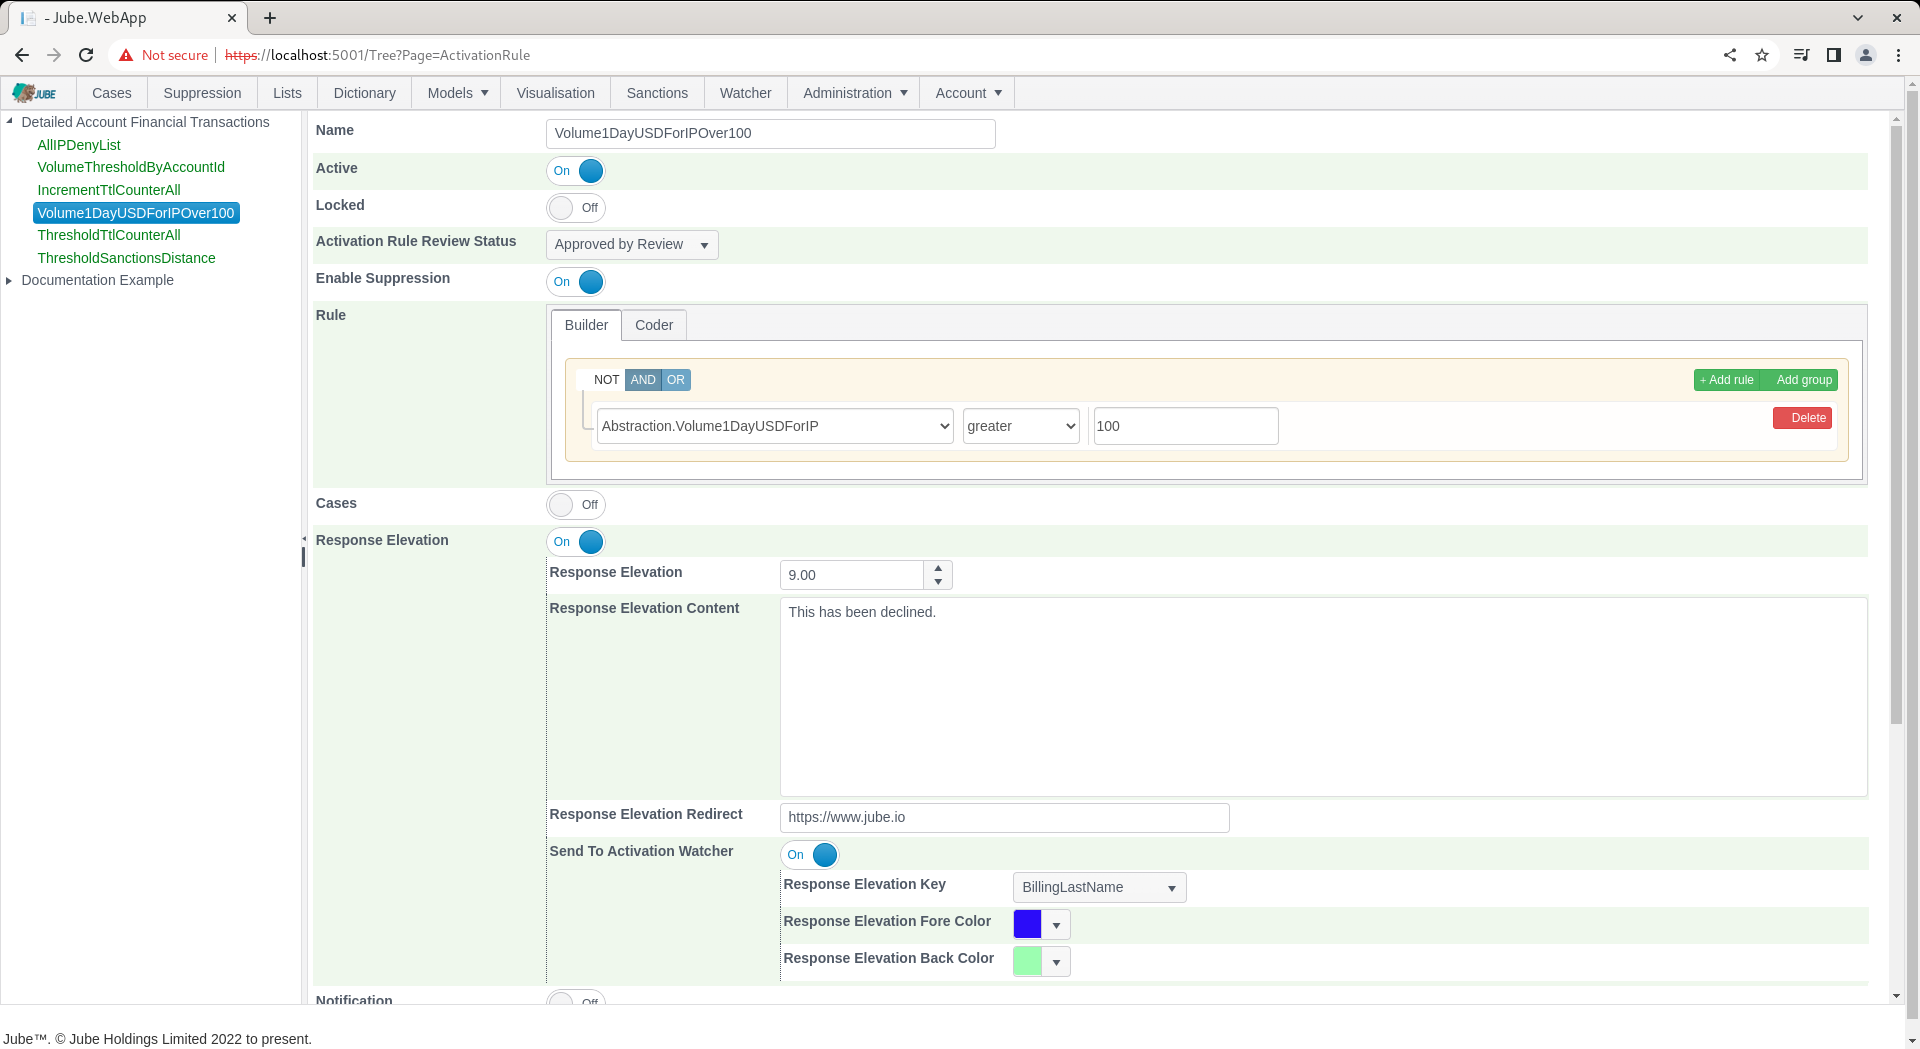
Task: Bookmark this page with star icon
Action: click(1762, 55)
